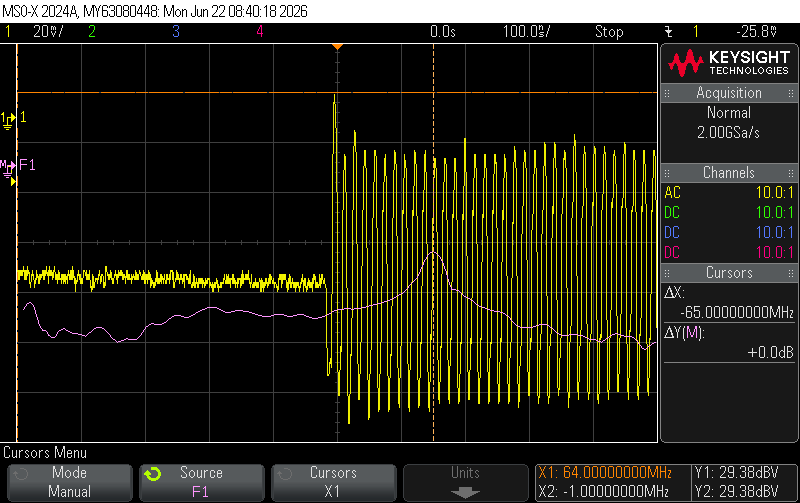The height and width of the screenshot is (503, 800).
Task: Click the Y2: 29.38dBV readout
Action: click(737, 492)
